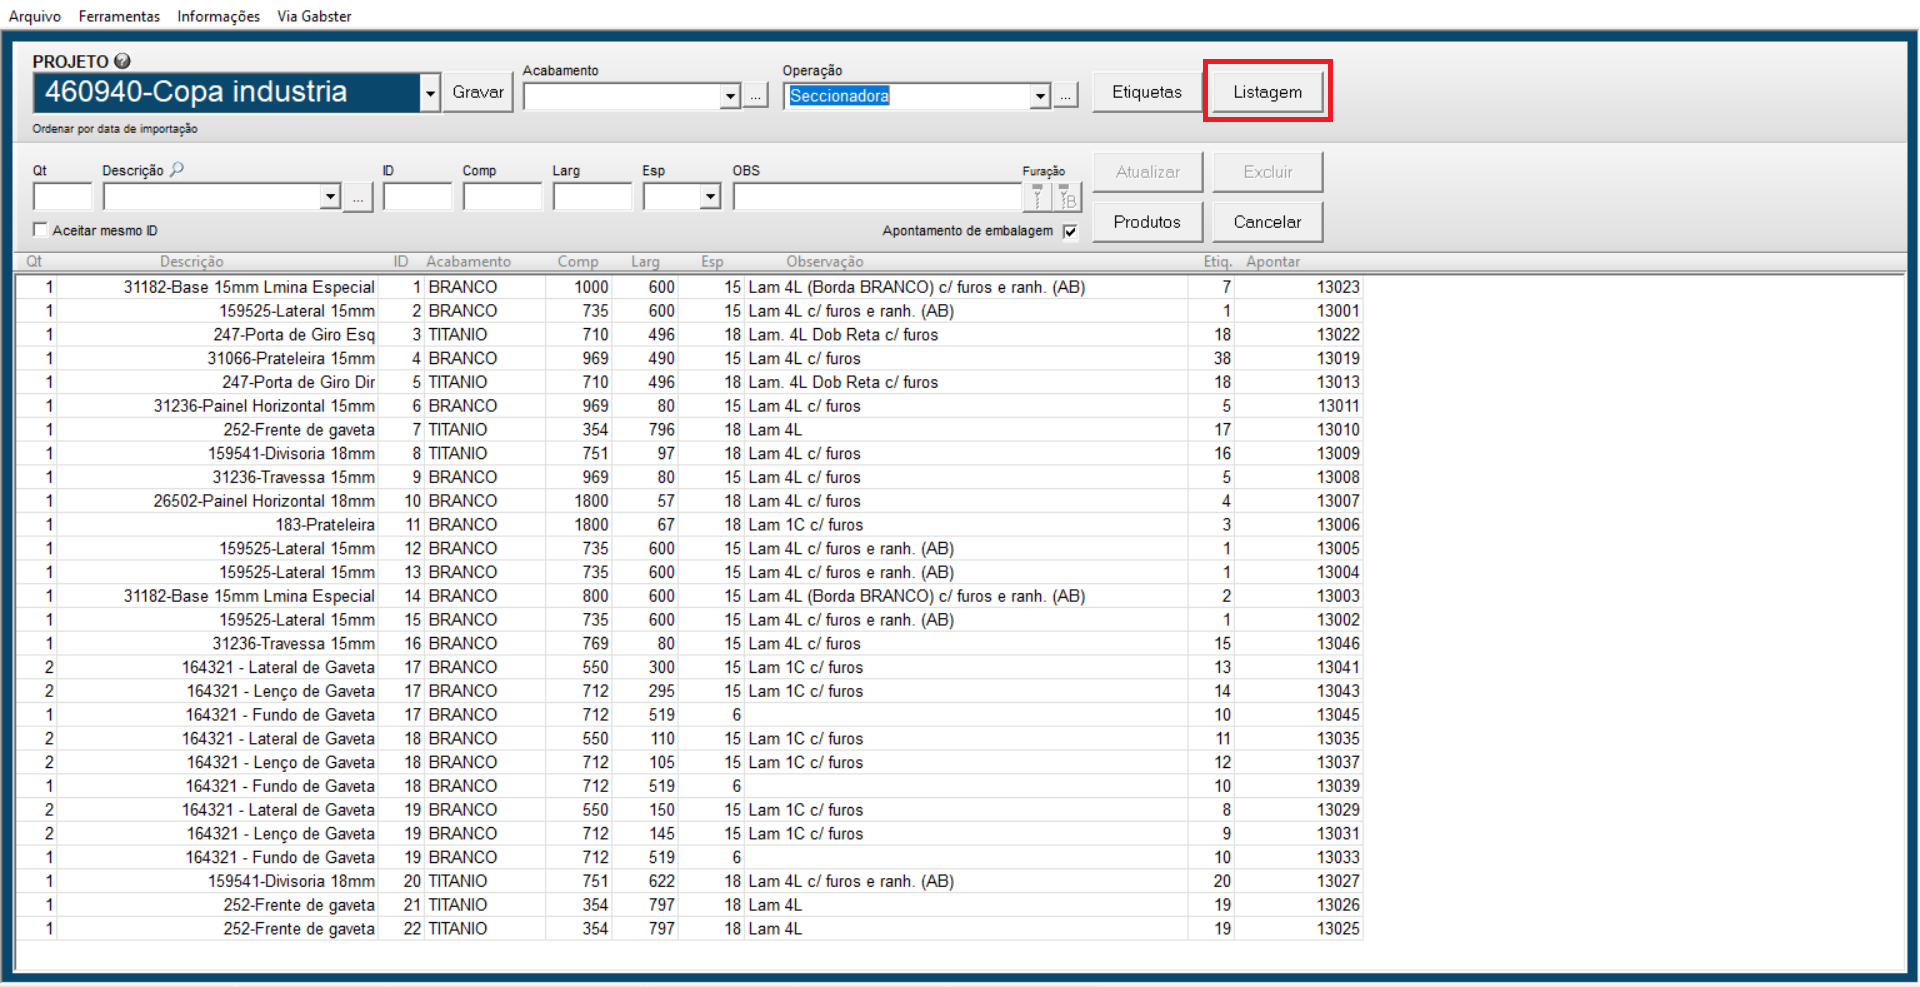Viewport: 1920px width, 987px height.
Task: Click the Listagem button
Action: [x=1267, y=92]
